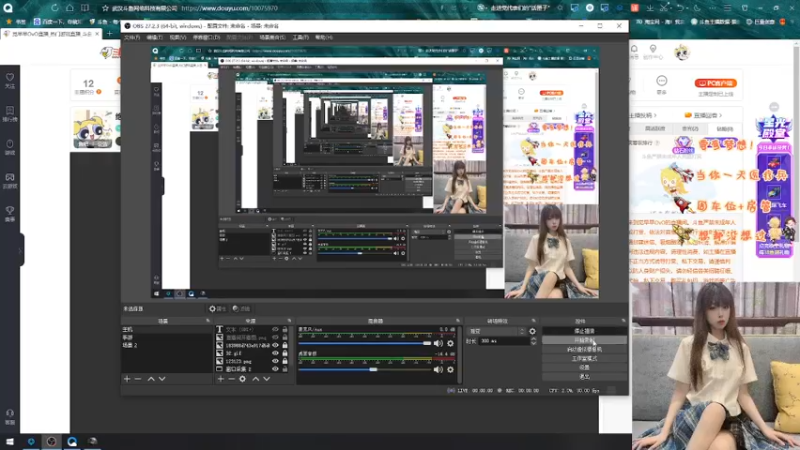Bookmark the page with the star icon
Viewport: 800px width, 450px height.
105,8
